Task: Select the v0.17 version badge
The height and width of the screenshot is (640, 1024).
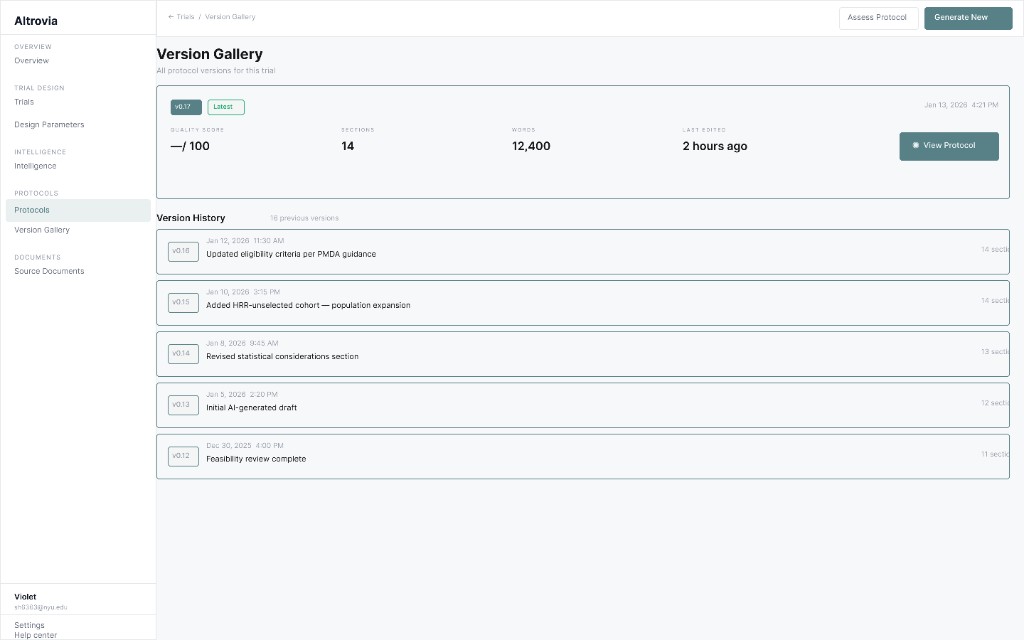Action: (185, 106)
